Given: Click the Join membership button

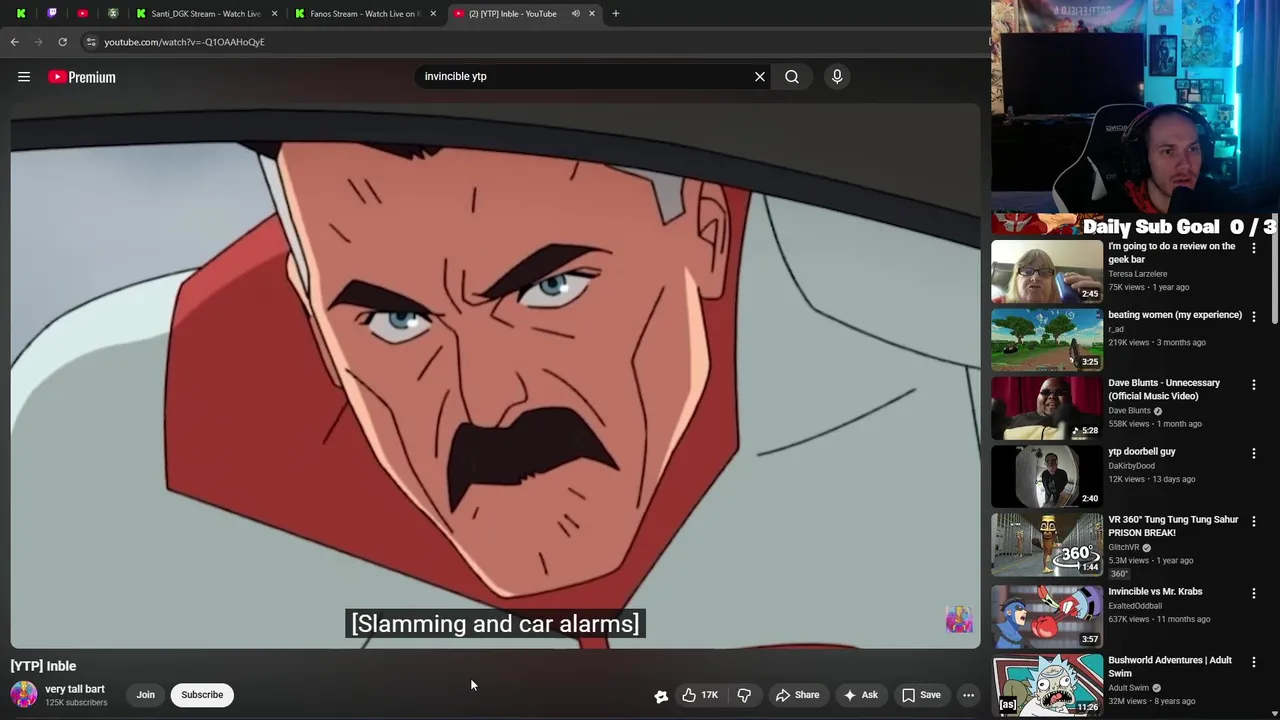Looking at the screenshot, I should [x=146, y=695].
